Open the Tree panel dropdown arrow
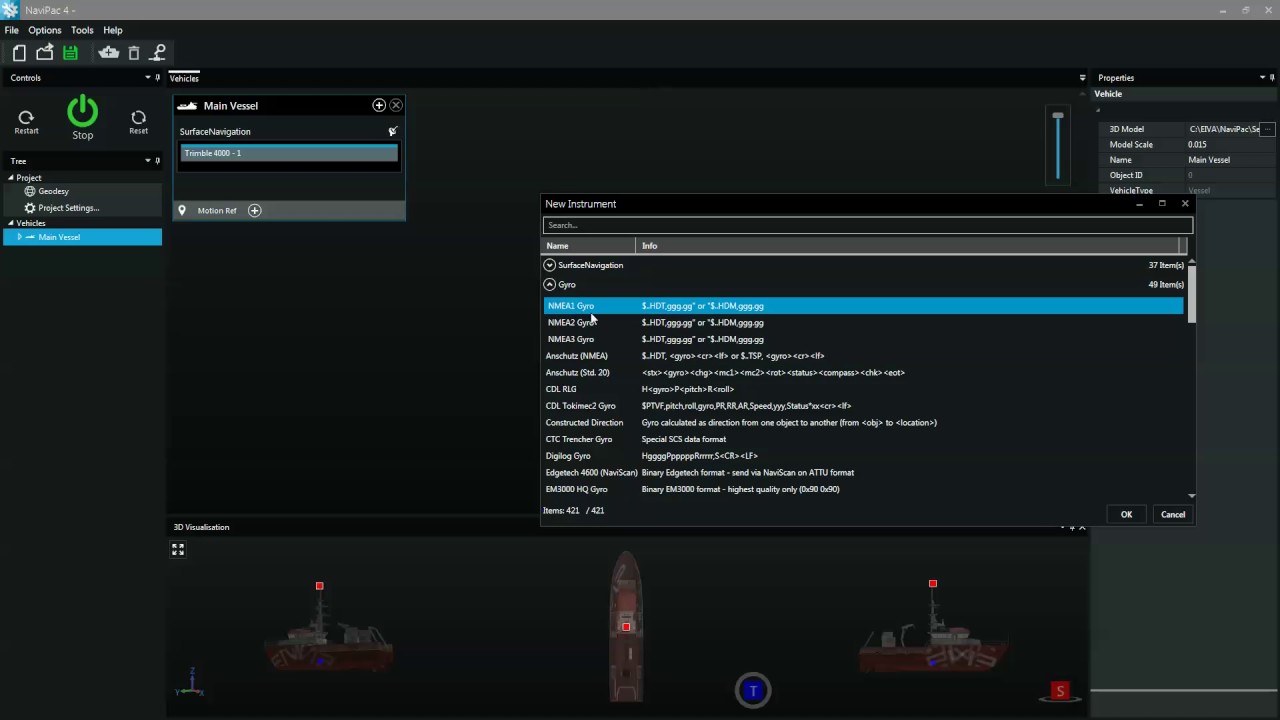1280x720 pixels. [x=147, y=160]
